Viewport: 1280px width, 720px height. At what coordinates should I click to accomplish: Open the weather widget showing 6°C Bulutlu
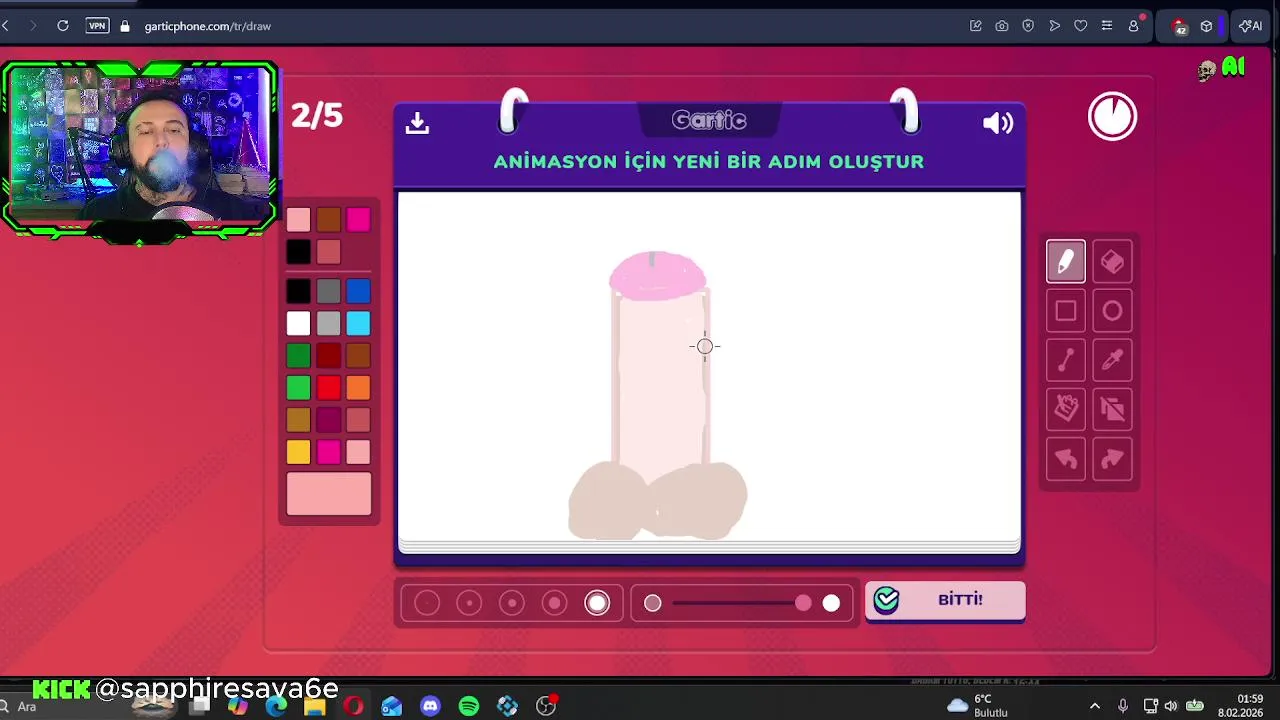coord(978,706)
